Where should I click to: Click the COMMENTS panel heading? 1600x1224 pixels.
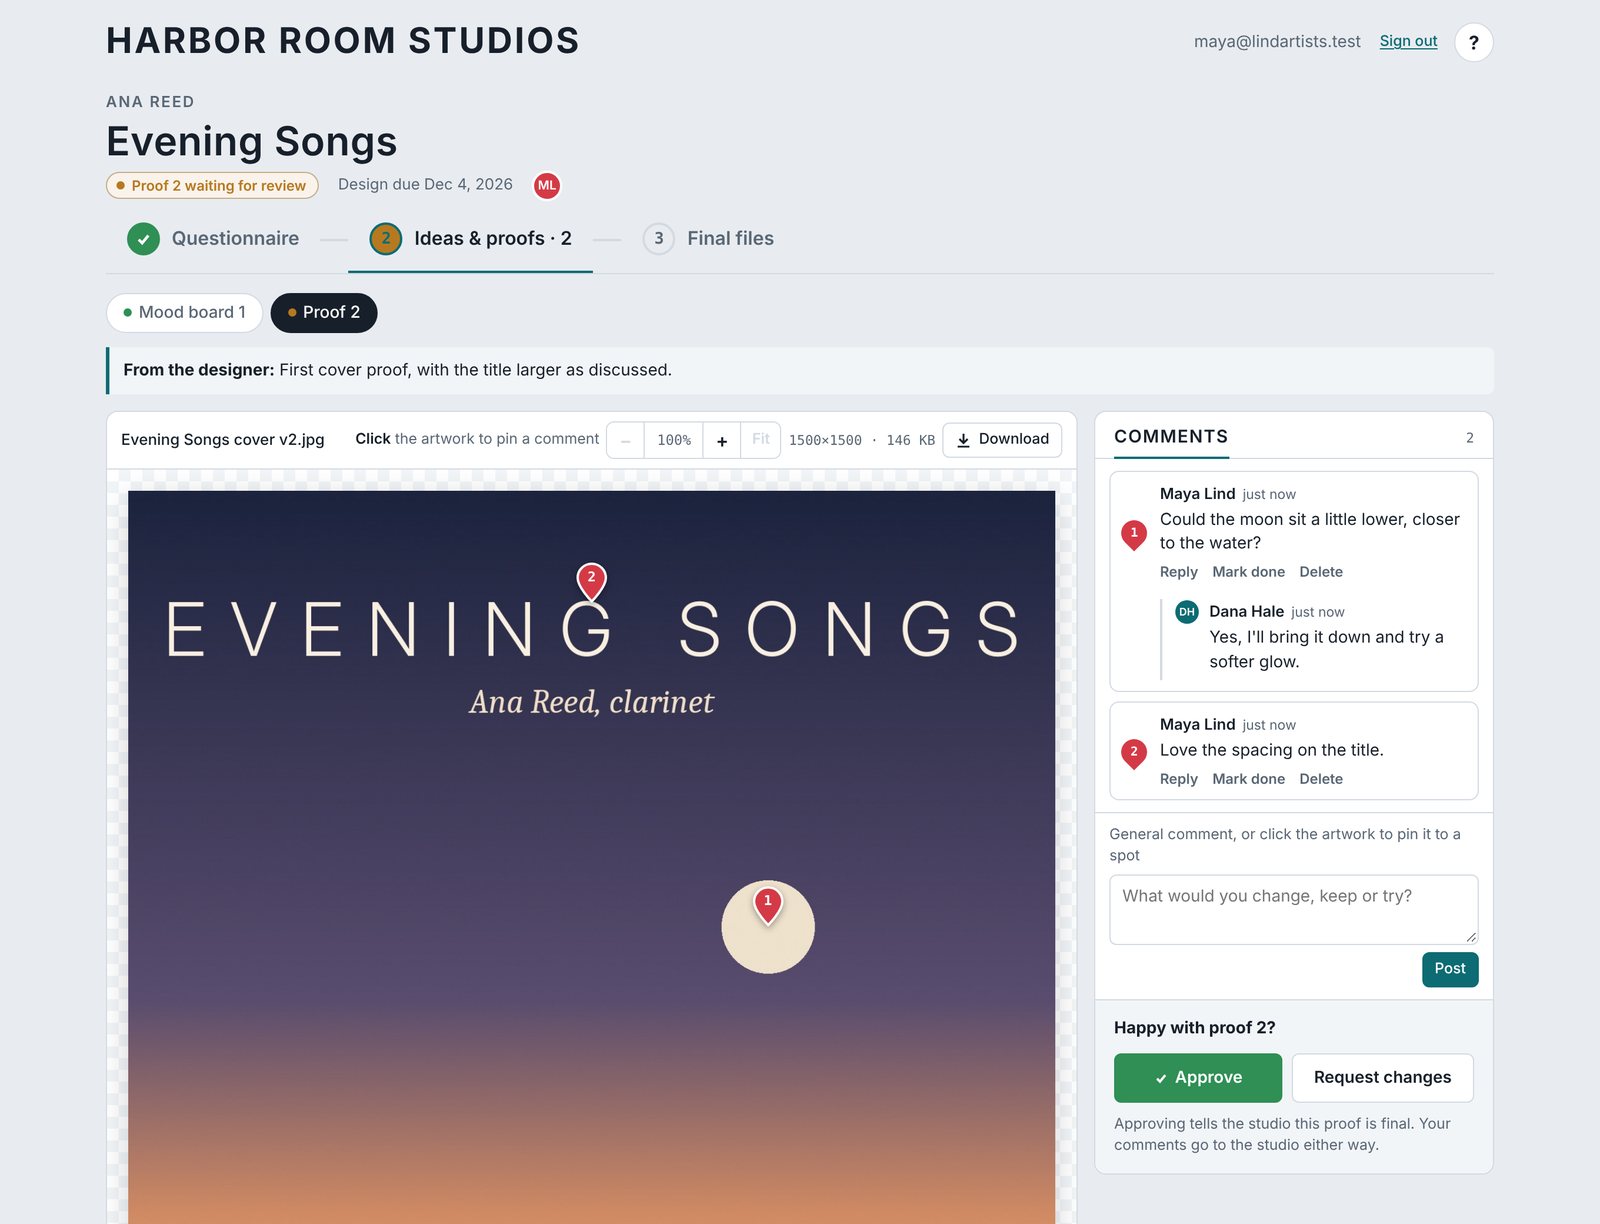tap(1171, 437)
